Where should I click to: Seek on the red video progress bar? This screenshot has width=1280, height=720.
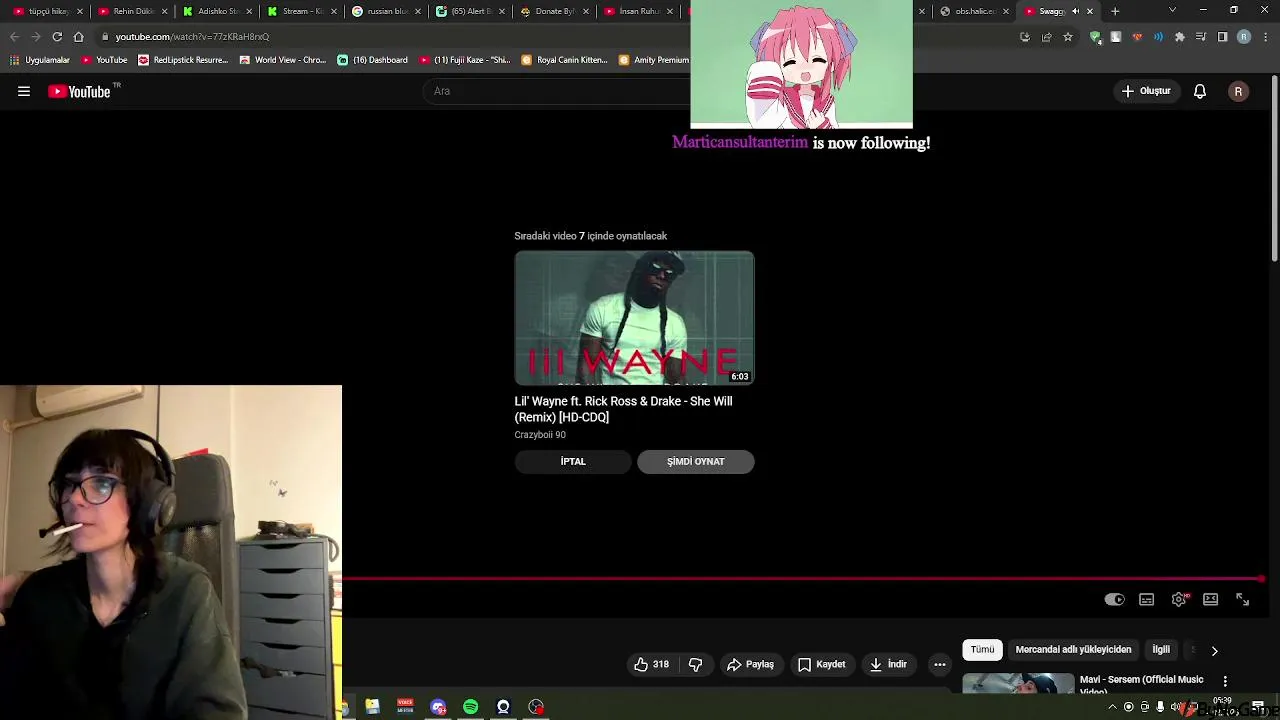tap(801, 578)
